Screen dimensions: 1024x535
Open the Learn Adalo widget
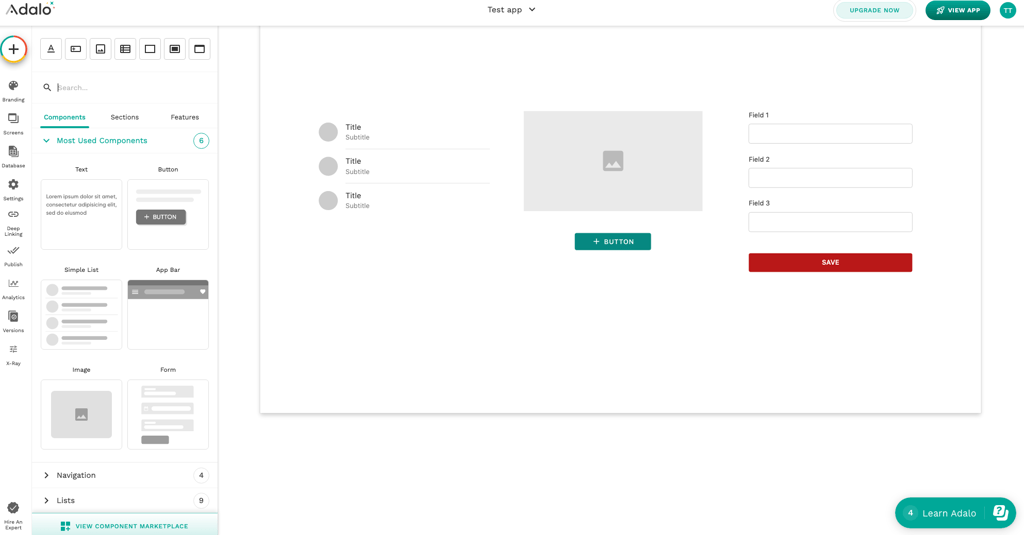point(955,513)
